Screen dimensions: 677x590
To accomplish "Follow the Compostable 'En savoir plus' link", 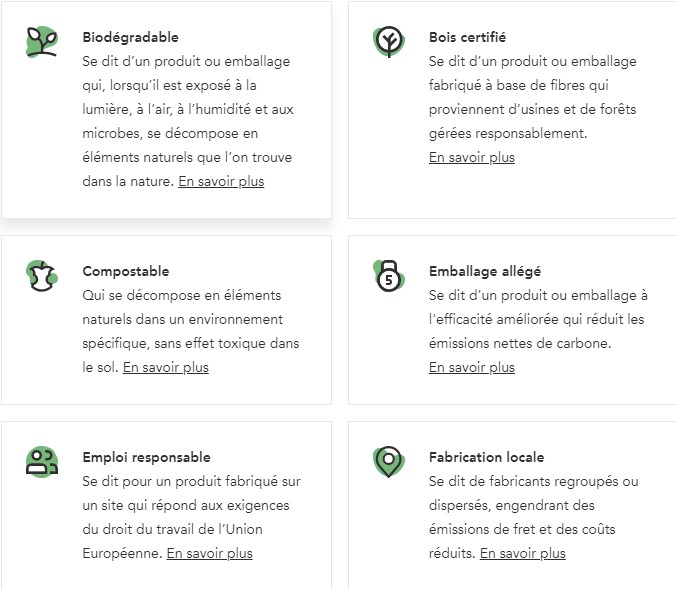I will (x=166, y=368).
